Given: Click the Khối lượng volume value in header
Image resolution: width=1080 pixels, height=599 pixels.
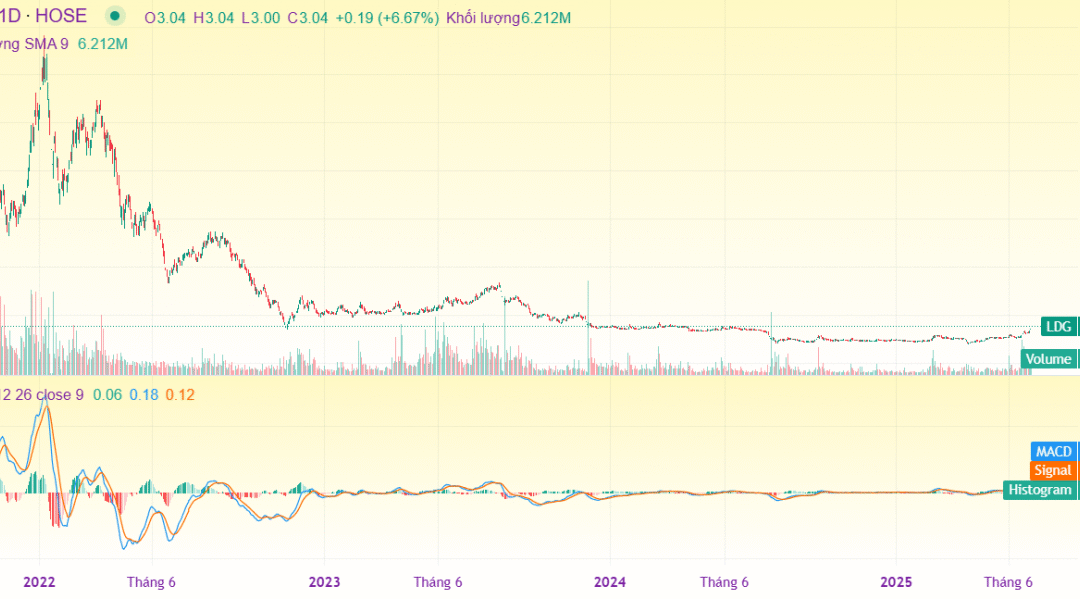Looking at the screenshot, I should click(523, 18).
